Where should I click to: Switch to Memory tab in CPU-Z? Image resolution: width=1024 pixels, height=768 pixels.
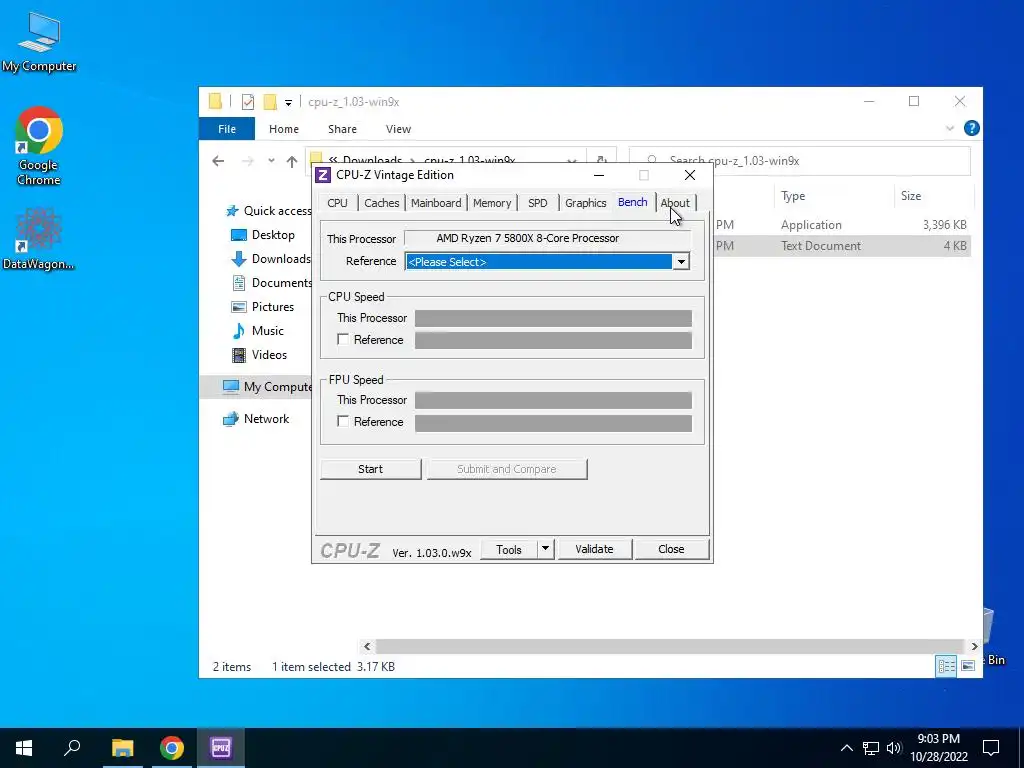[x=492, y=203]
